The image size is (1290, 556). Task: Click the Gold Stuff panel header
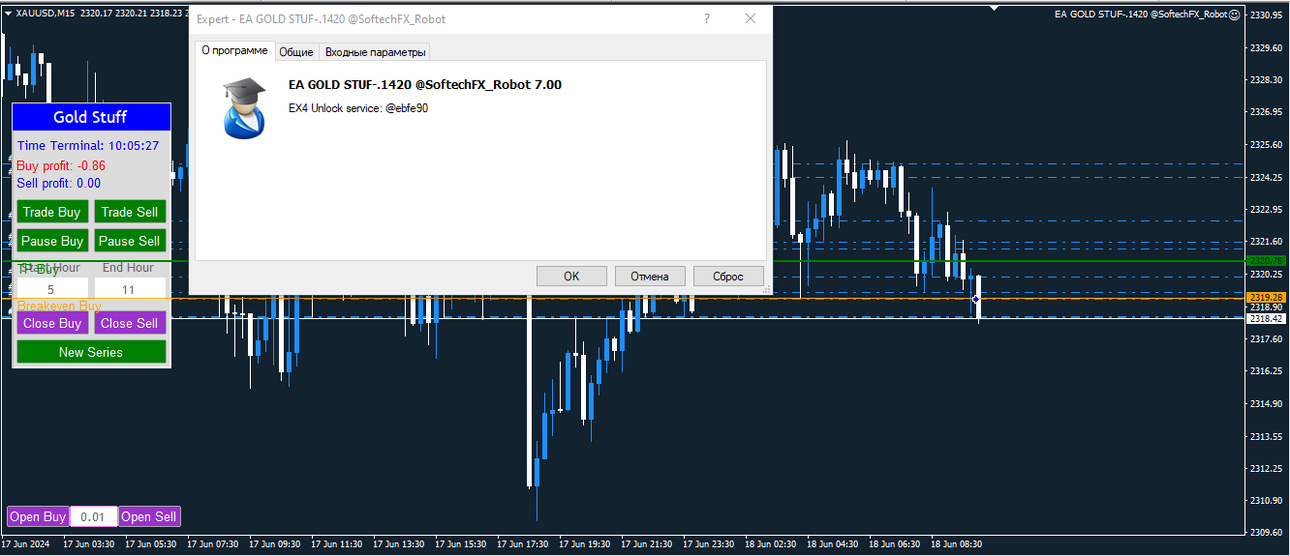(x=91, y=117)
